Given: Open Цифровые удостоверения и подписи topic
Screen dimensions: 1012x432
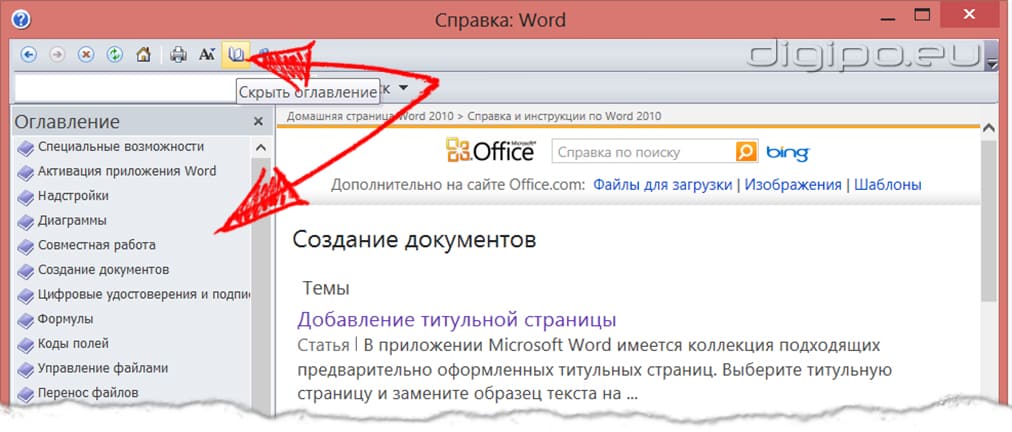Looking at the screenshot, I should (144, 294).
